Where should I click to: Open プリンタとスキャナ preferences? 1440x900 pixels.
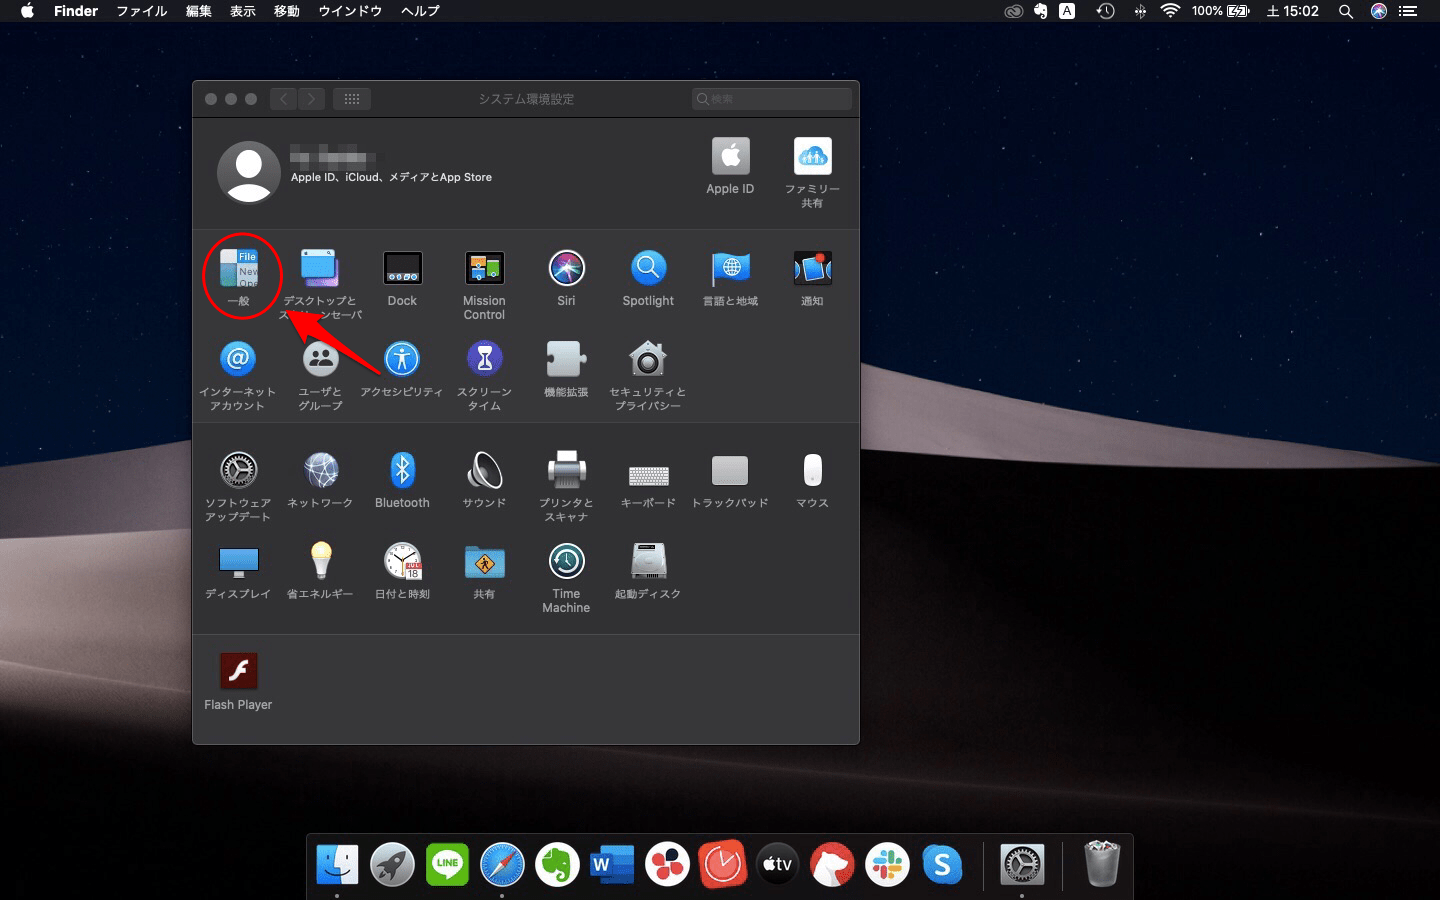click(566, 470)
